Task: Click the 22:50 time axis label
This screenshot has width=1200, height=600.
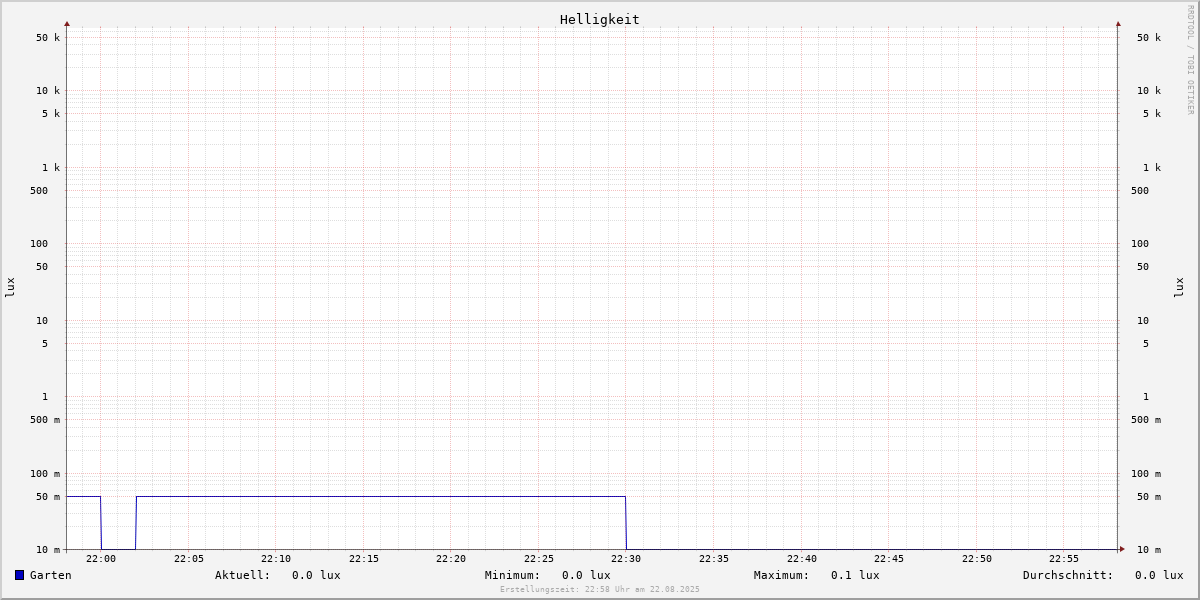Action: click(x=977, y=559)
